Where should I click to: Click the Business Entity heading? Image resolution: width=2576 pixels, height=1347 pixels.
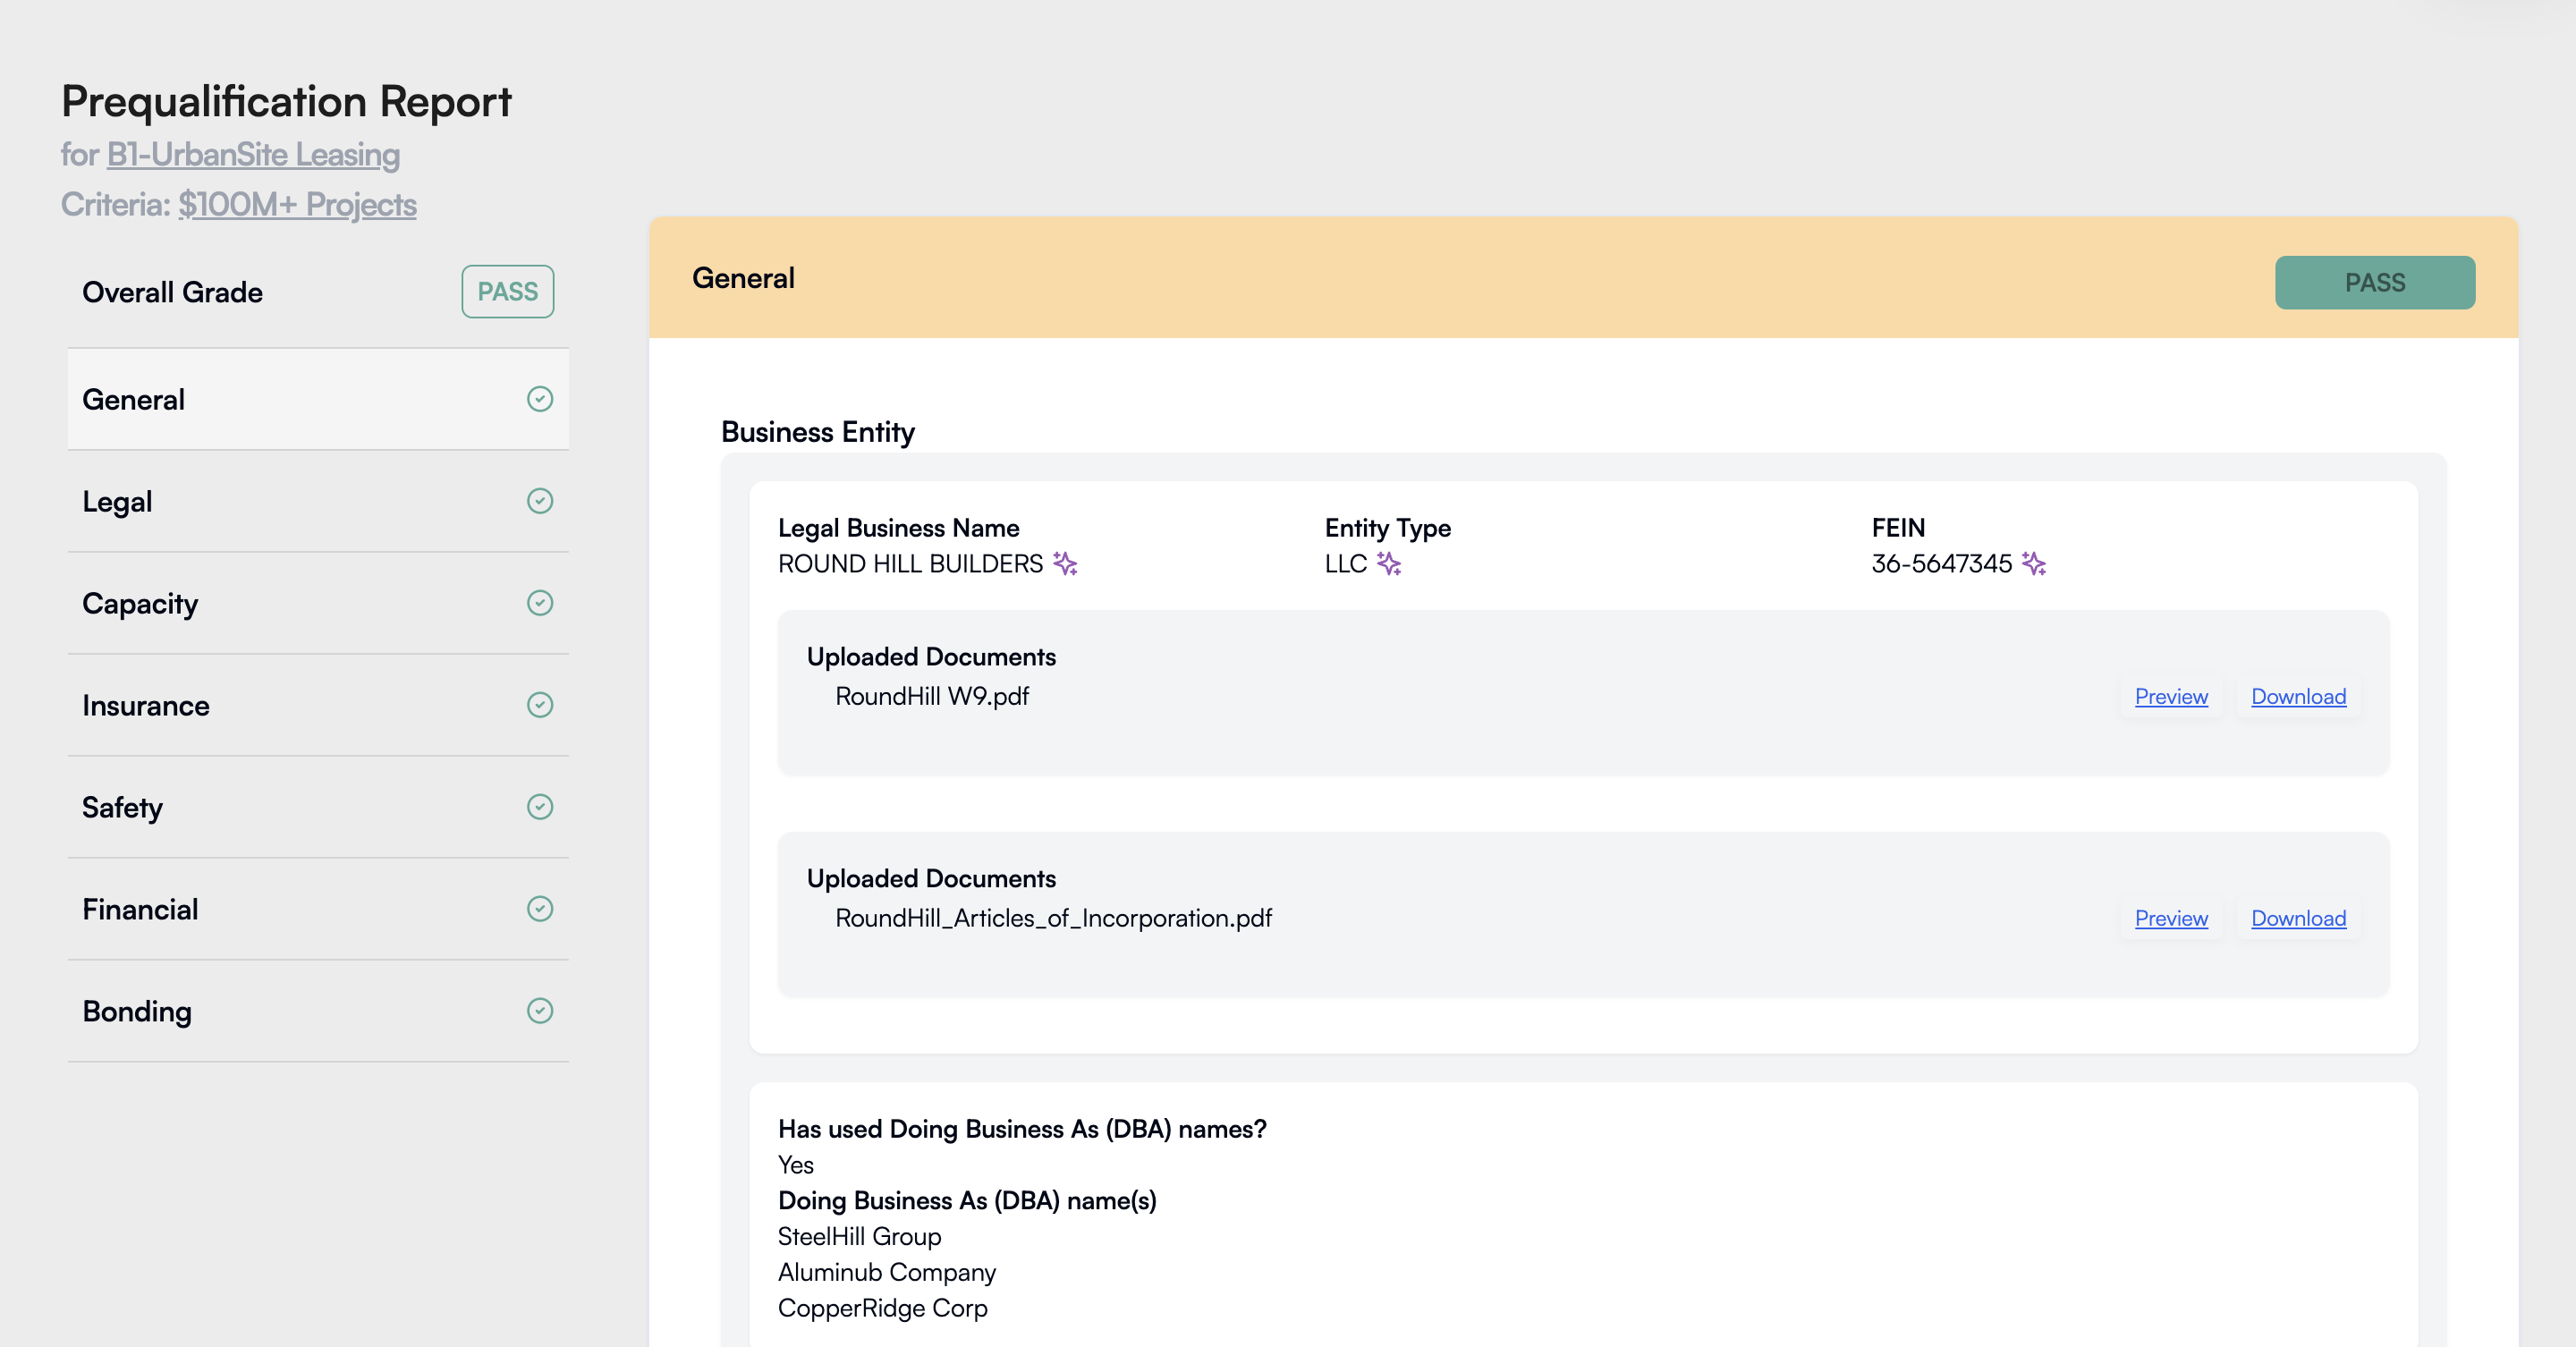point(818,432)
